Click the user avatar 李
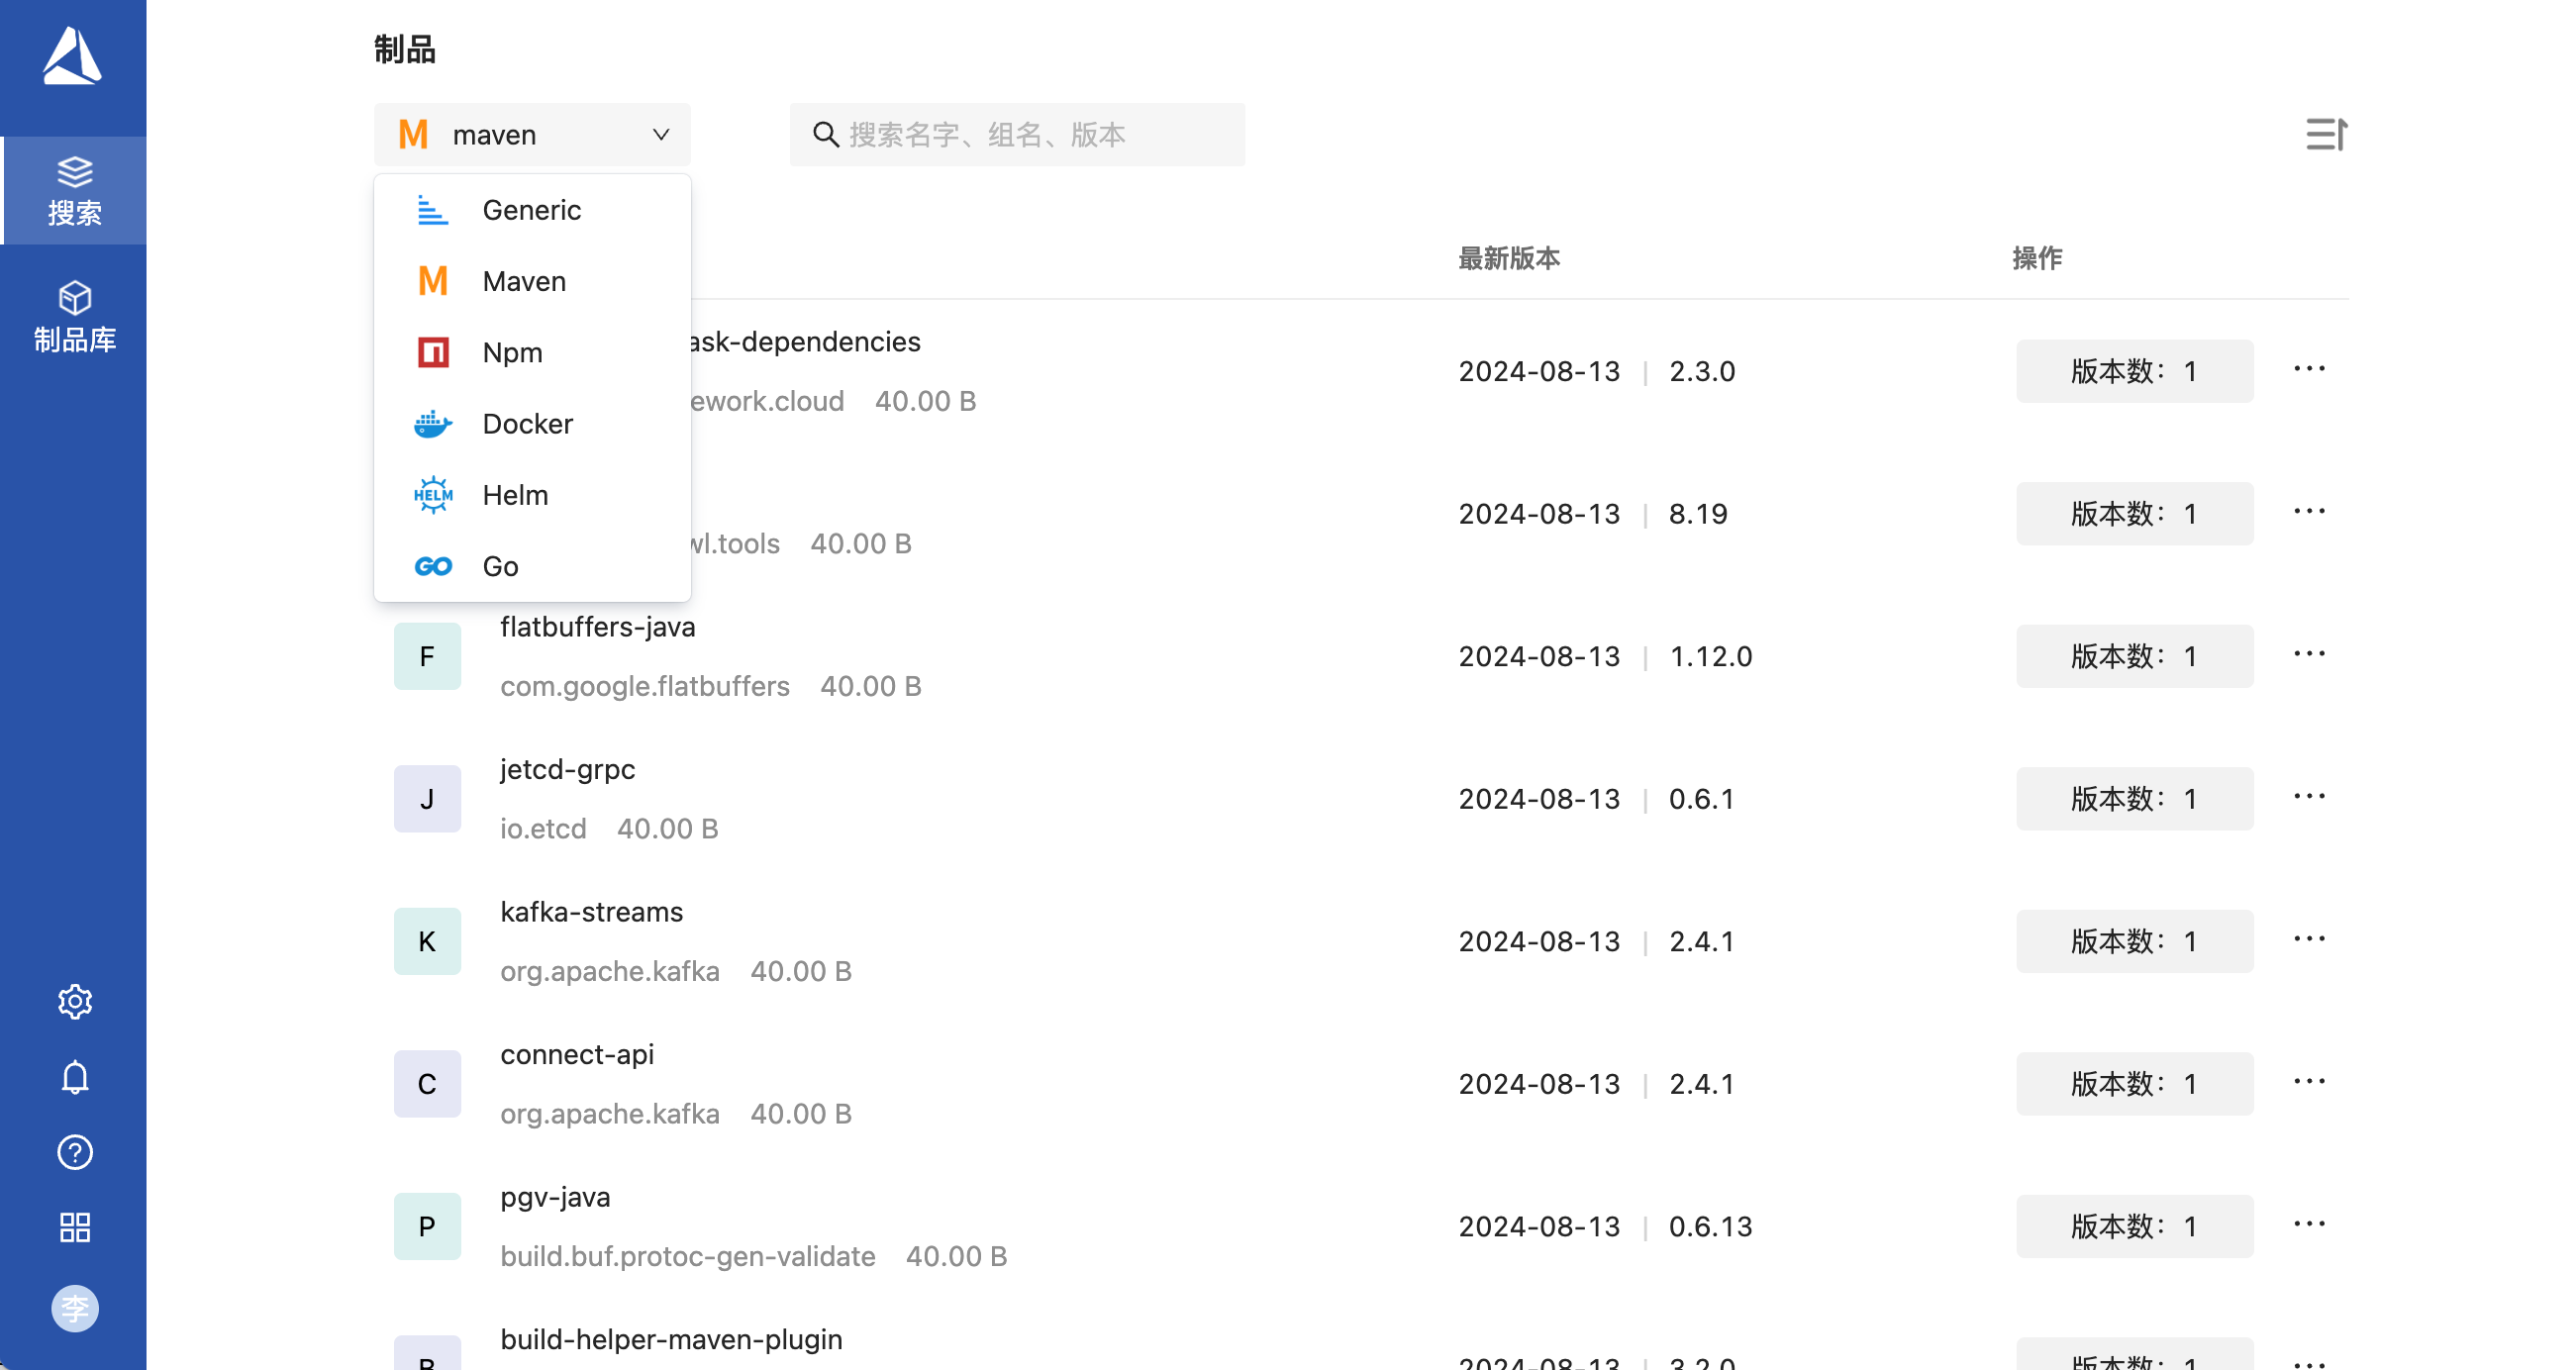 74,1308
